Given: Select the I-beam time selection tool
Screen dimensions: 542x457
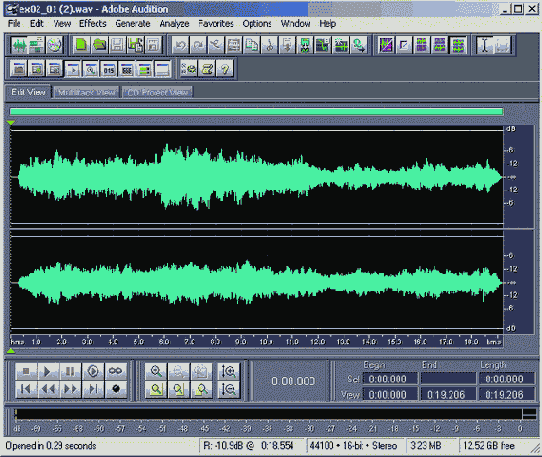Looking at the screenshot, I should click(x=485, y=45).
